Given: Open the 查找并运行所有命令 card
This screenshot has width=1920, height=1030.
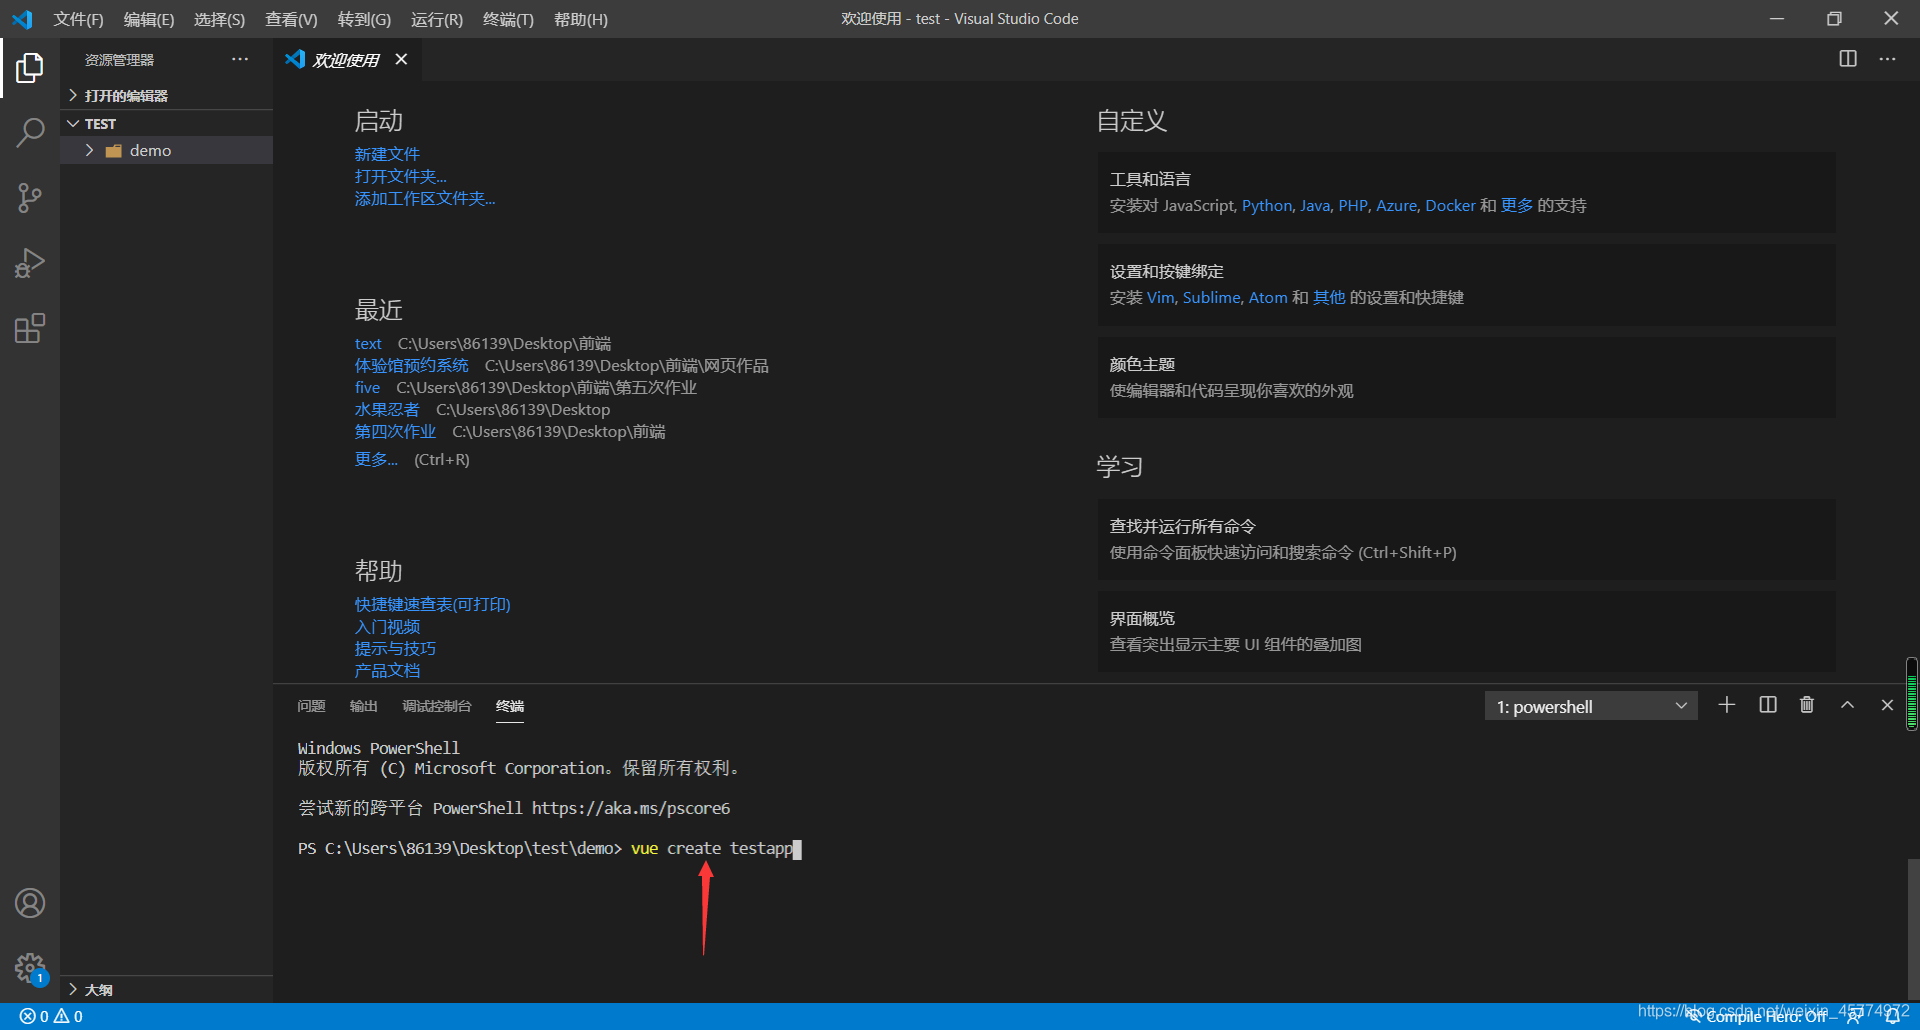Looking at the screenshot, I should pos(1466,539).
